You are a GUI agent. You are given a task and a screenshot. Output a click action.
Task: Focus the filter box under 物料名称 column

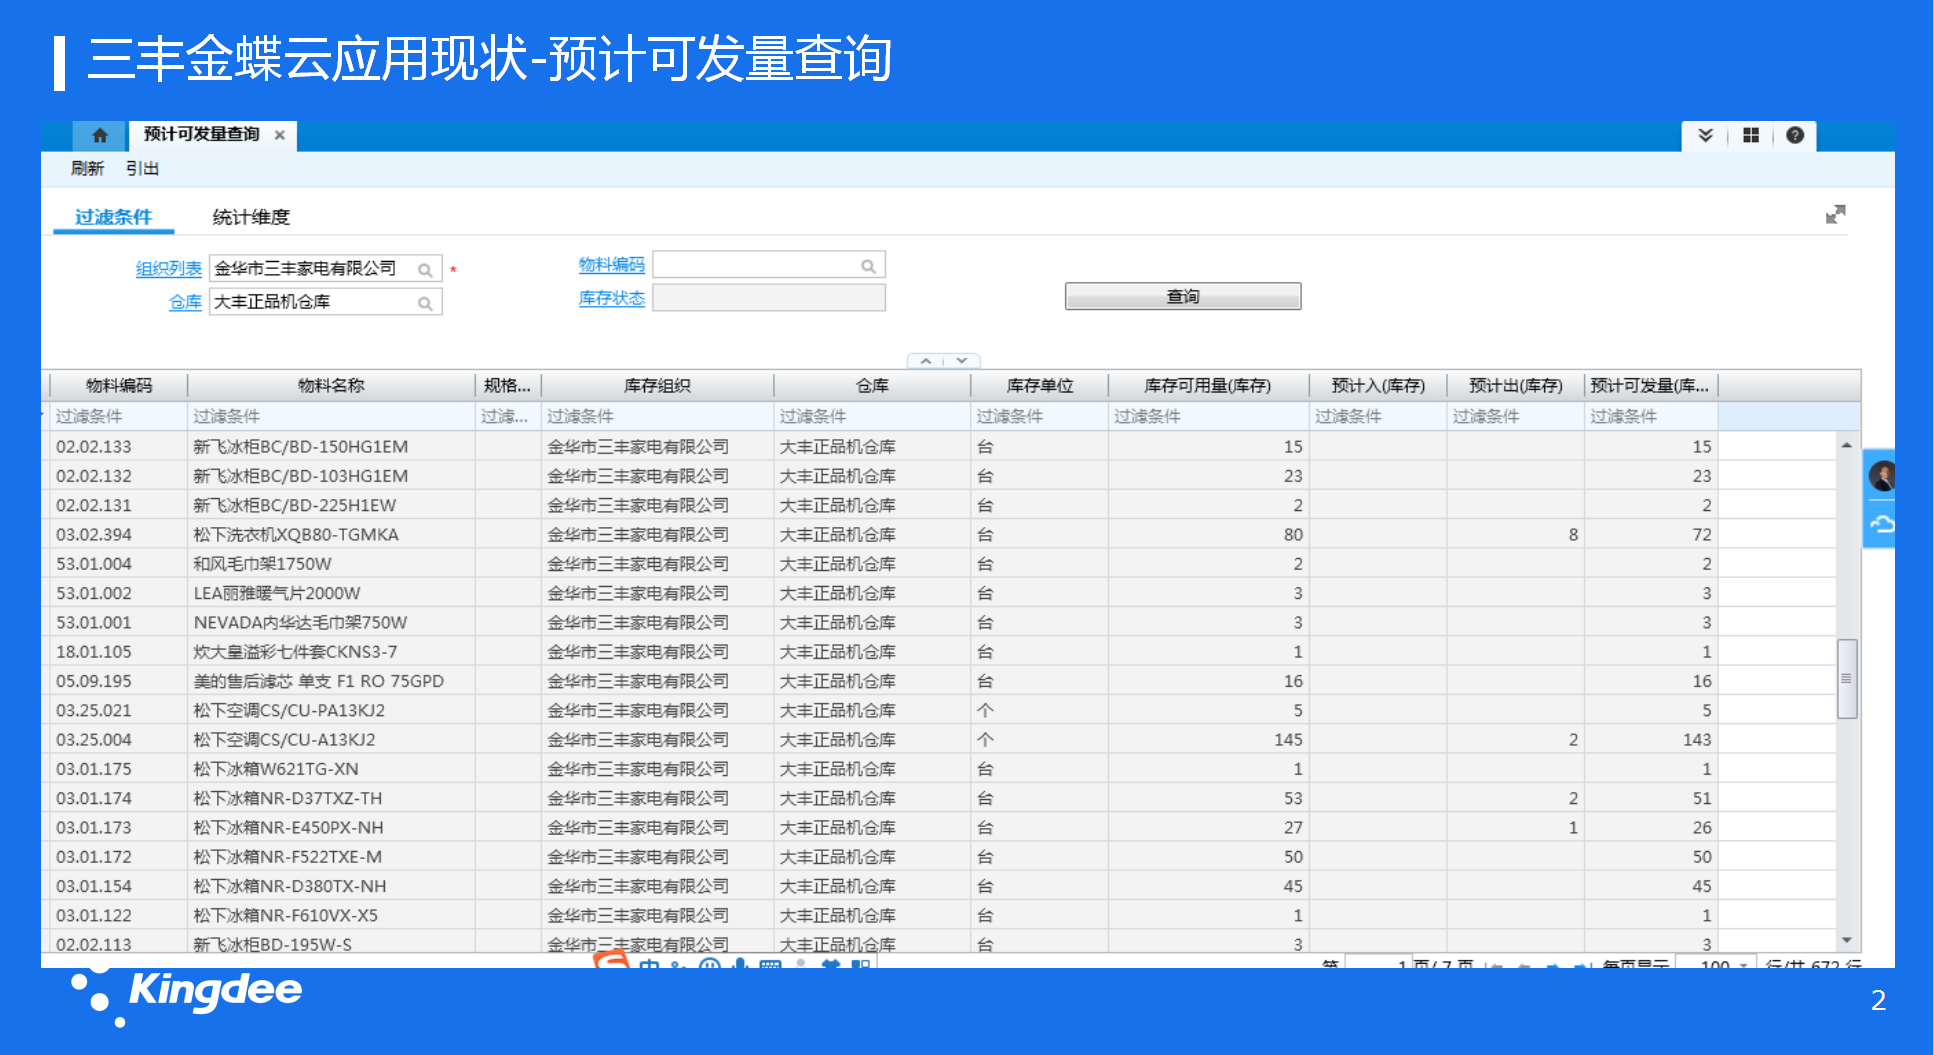(x=331, y=416)
